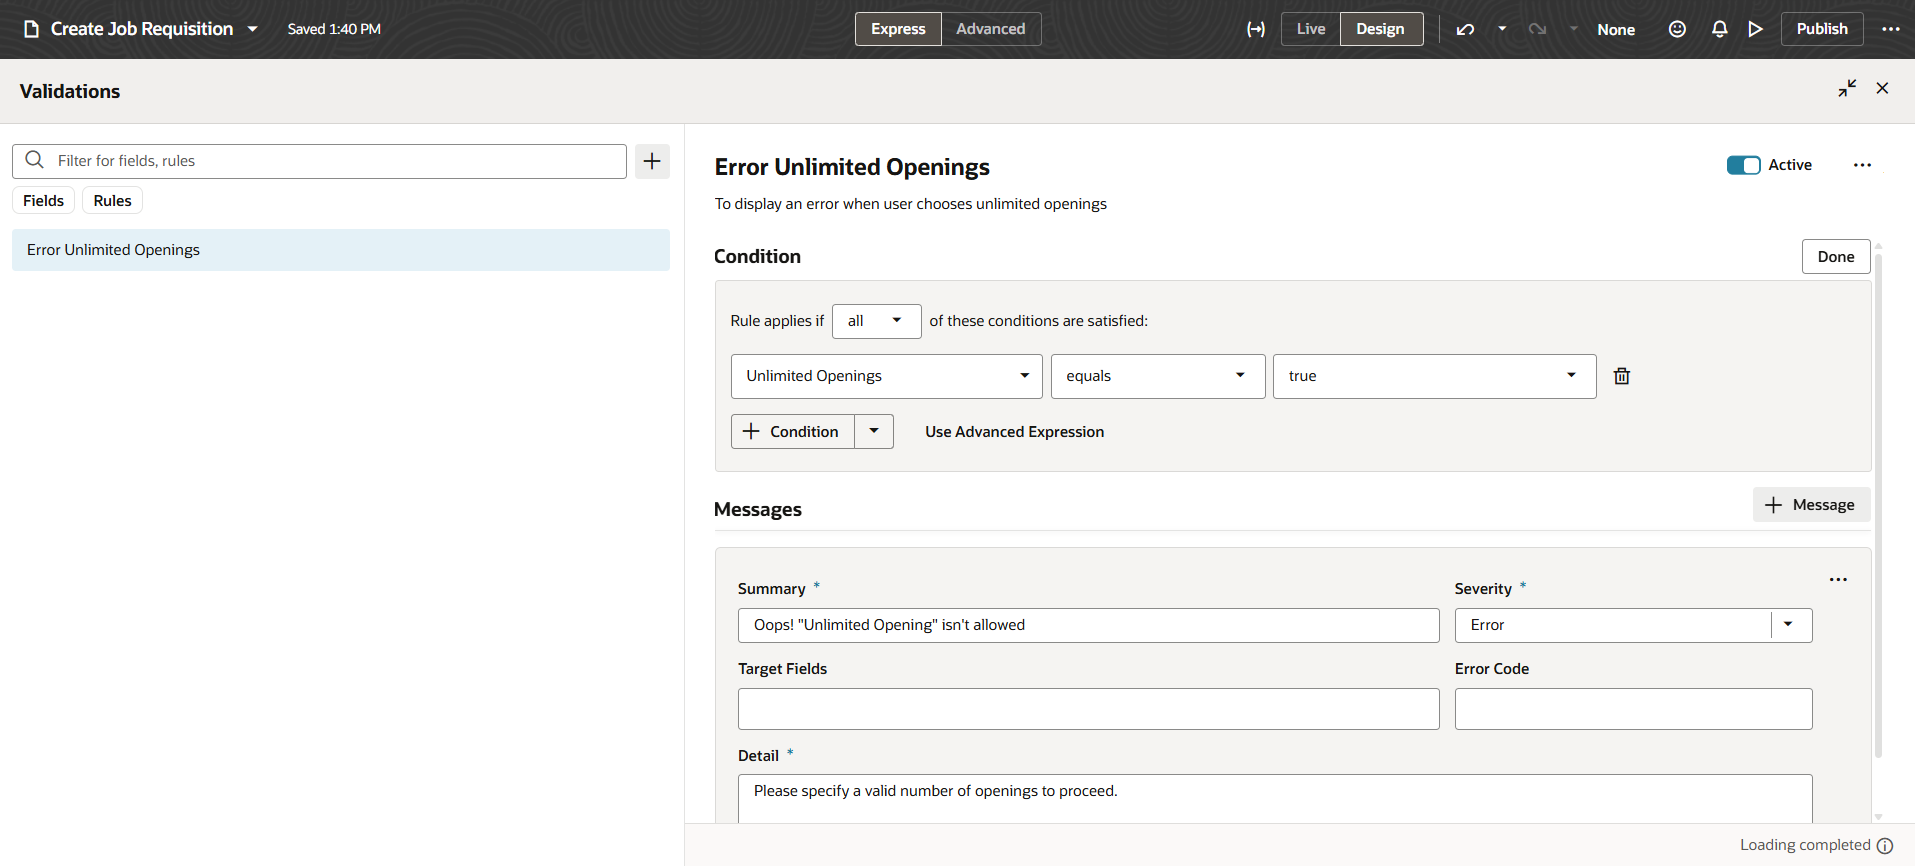Click the Target Fields input

pos(1088,709)
